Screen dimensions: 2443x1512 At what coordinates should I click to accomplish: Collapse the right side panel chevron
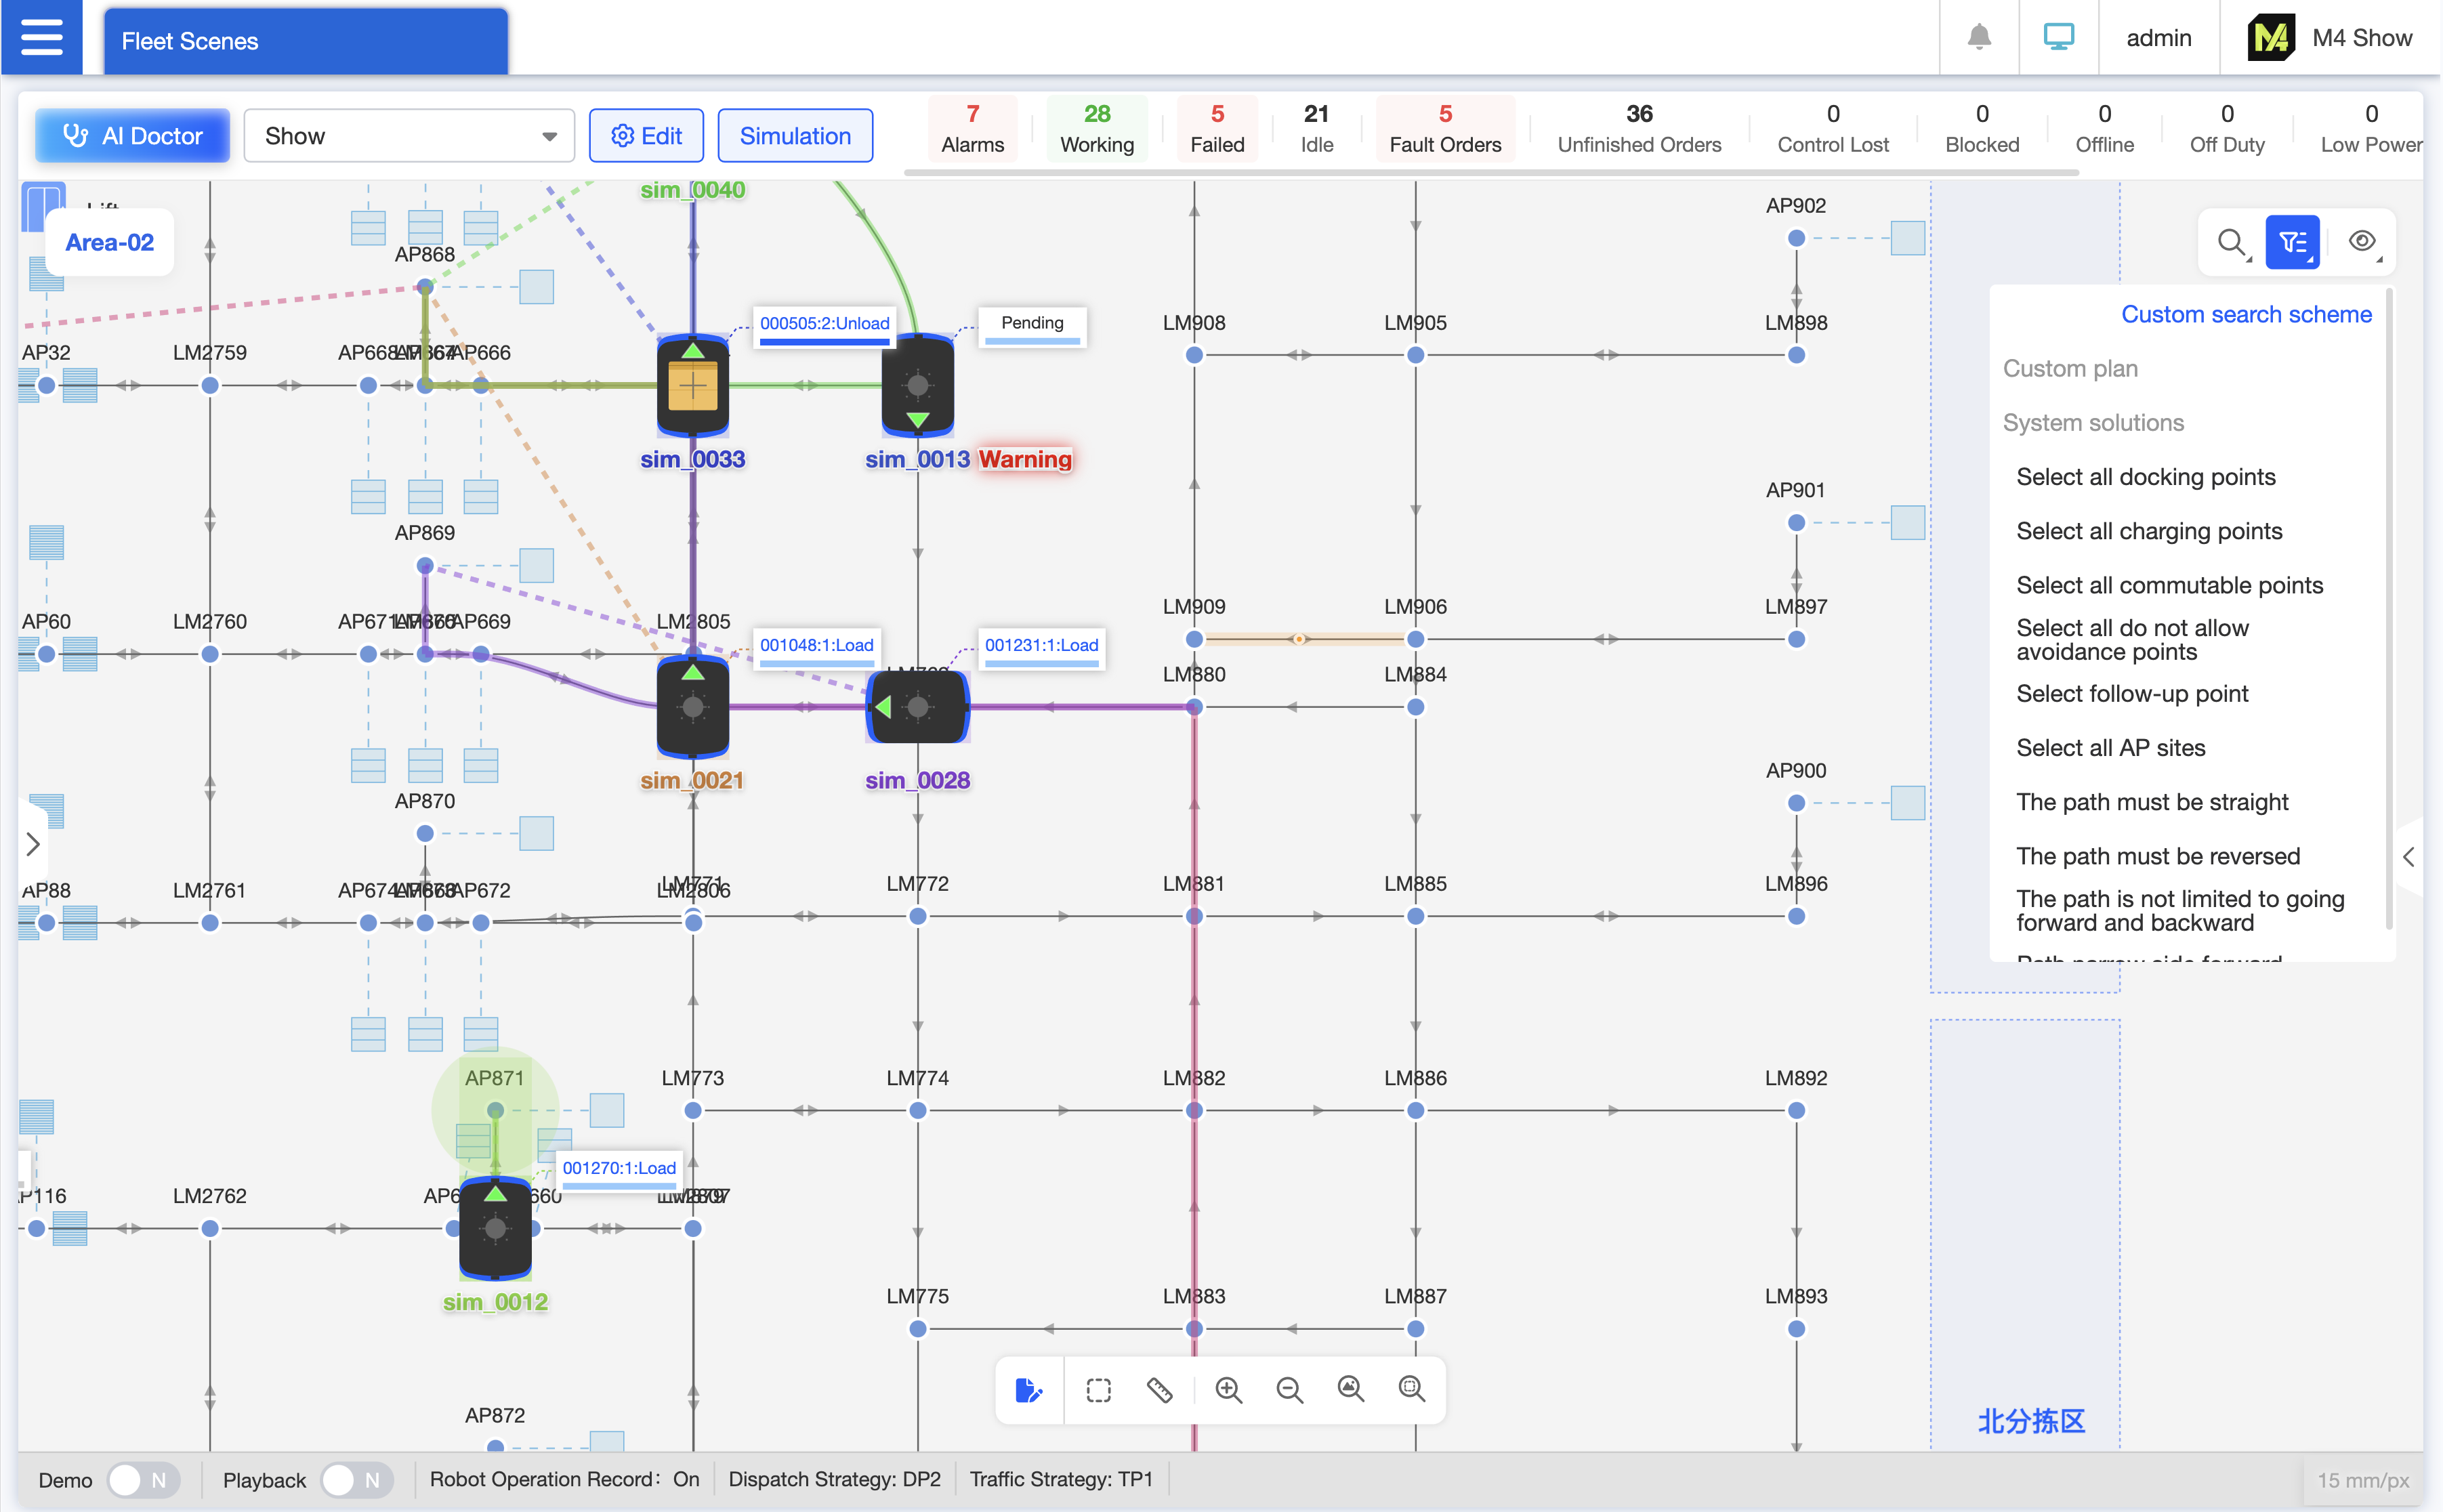(x=2408, y=857)
